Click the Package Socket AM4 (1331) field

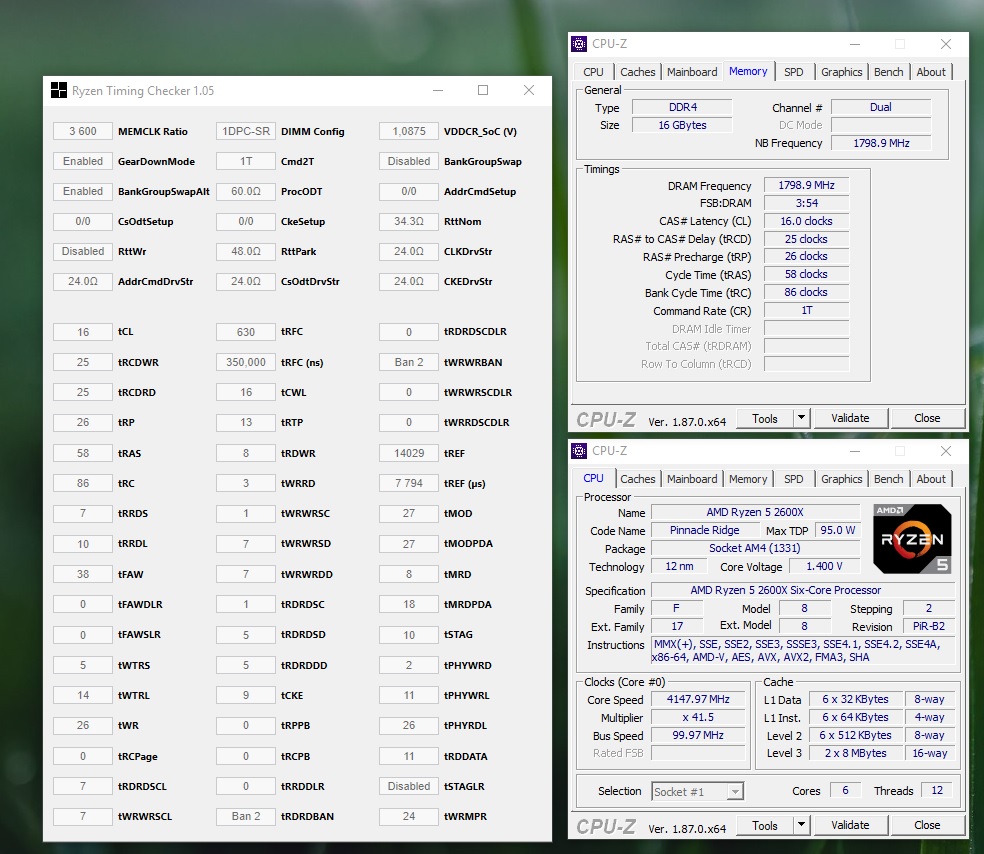click(755, 548)
